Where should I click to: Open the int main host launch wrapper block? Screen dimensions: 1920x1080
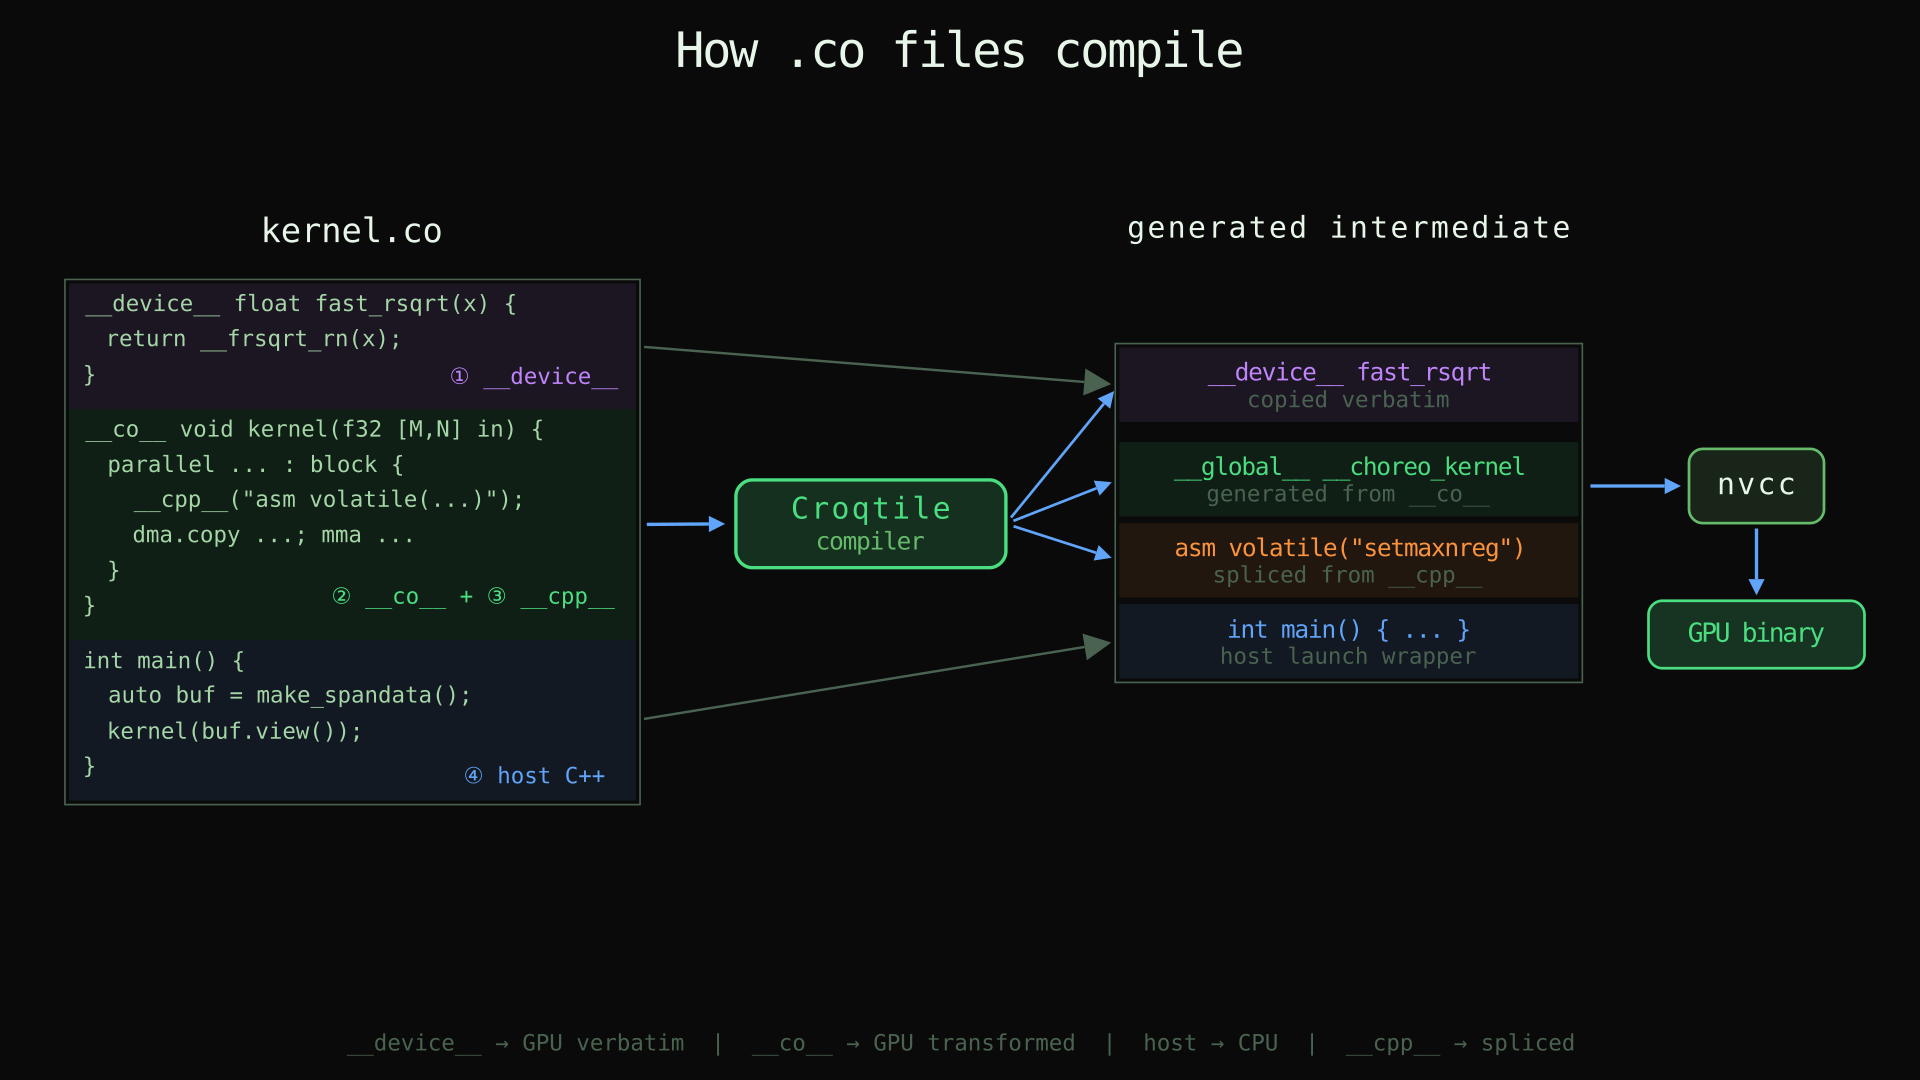coord(1348,641)
